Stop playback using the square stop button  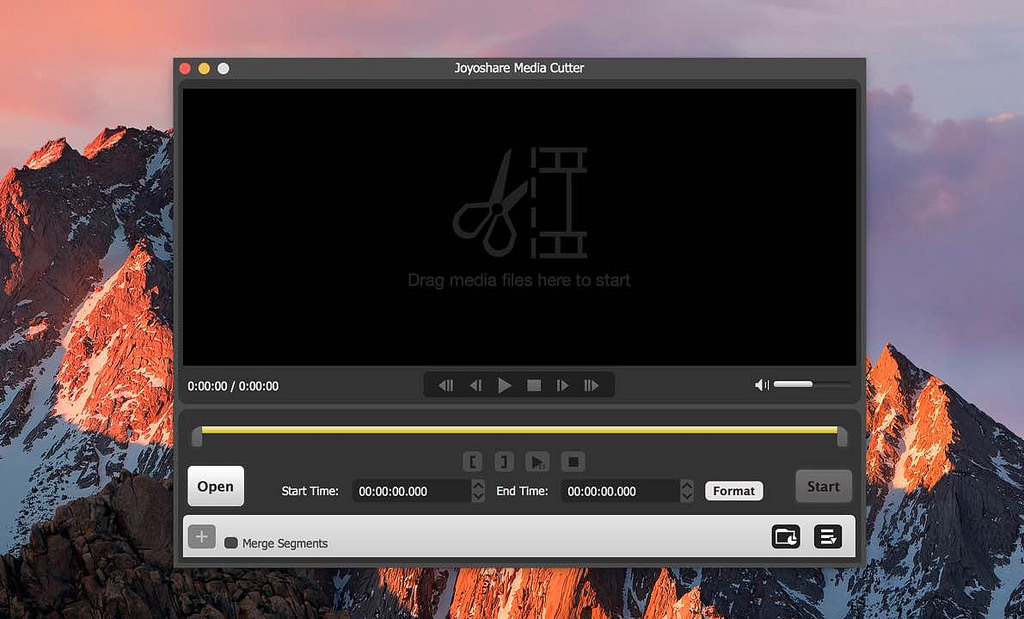[534, 384]
